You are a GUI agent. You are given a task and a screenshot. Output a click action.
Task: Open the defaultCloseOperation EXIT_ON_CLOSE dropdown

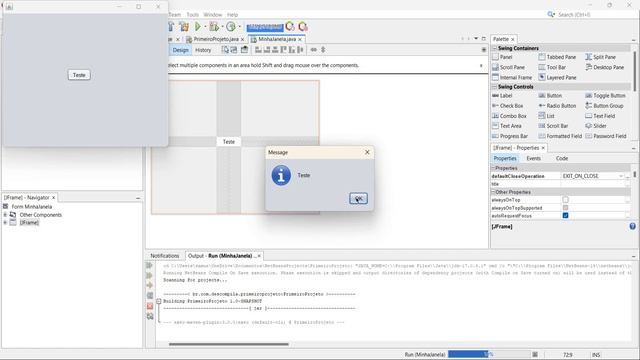tap(621, 176)
